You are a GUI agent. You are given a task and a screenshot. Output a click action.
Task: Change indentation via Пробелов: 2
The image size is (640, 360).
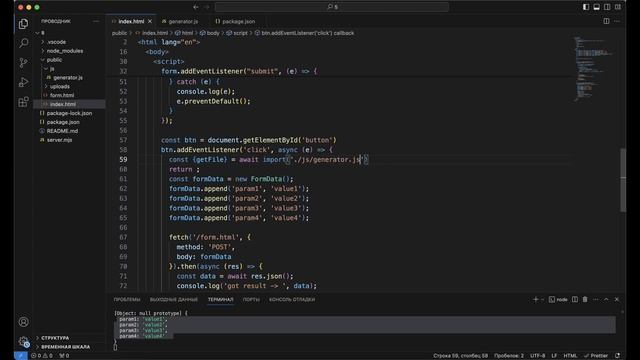click(509, 356)
